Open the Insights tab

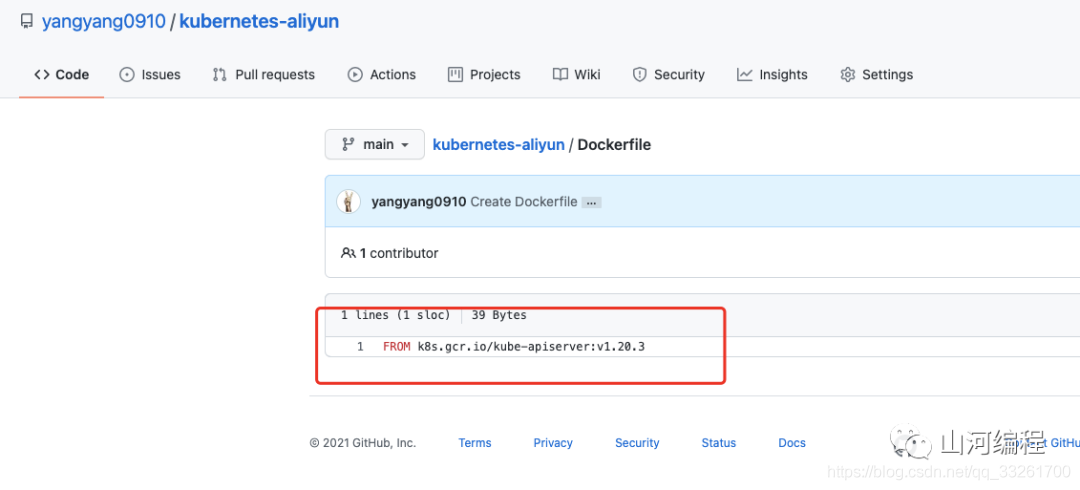pyautogui.click(x=771, y=74)
